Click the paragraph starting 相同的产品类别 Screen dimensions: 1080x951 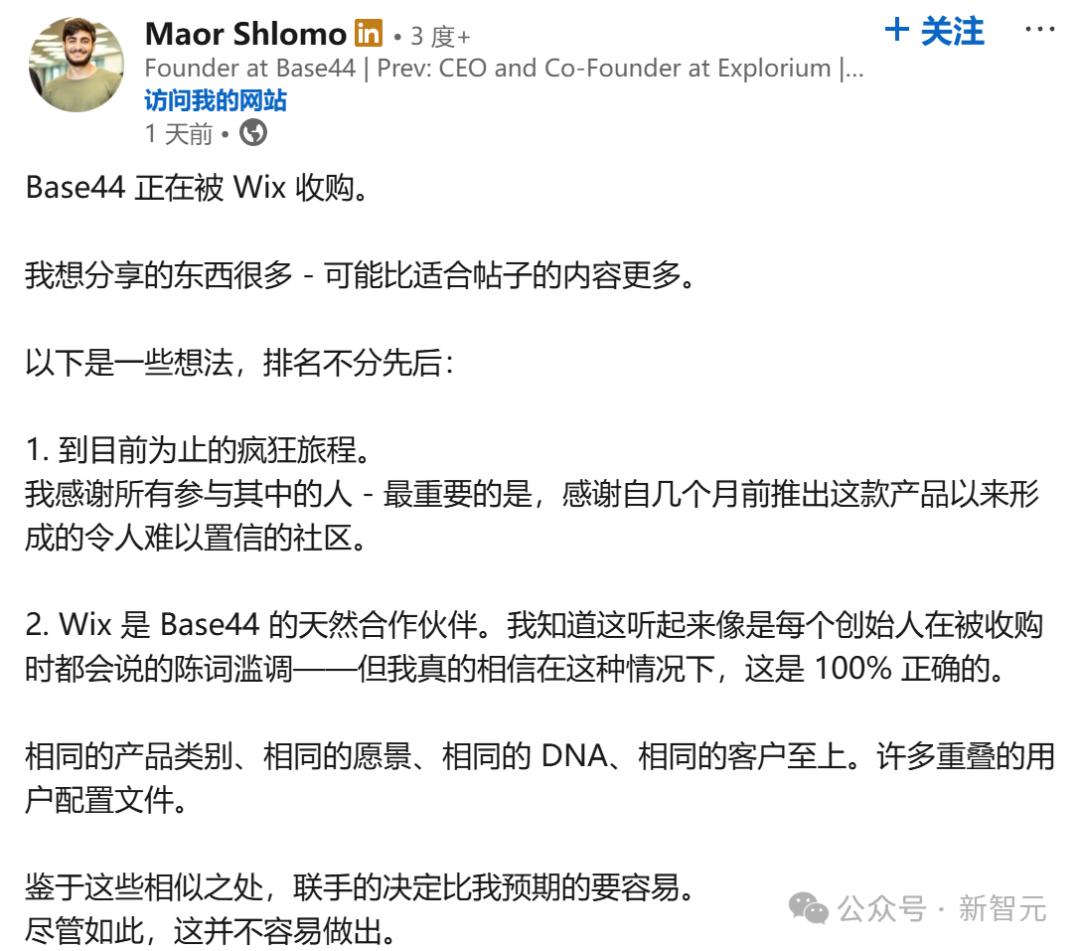point(539,777)
